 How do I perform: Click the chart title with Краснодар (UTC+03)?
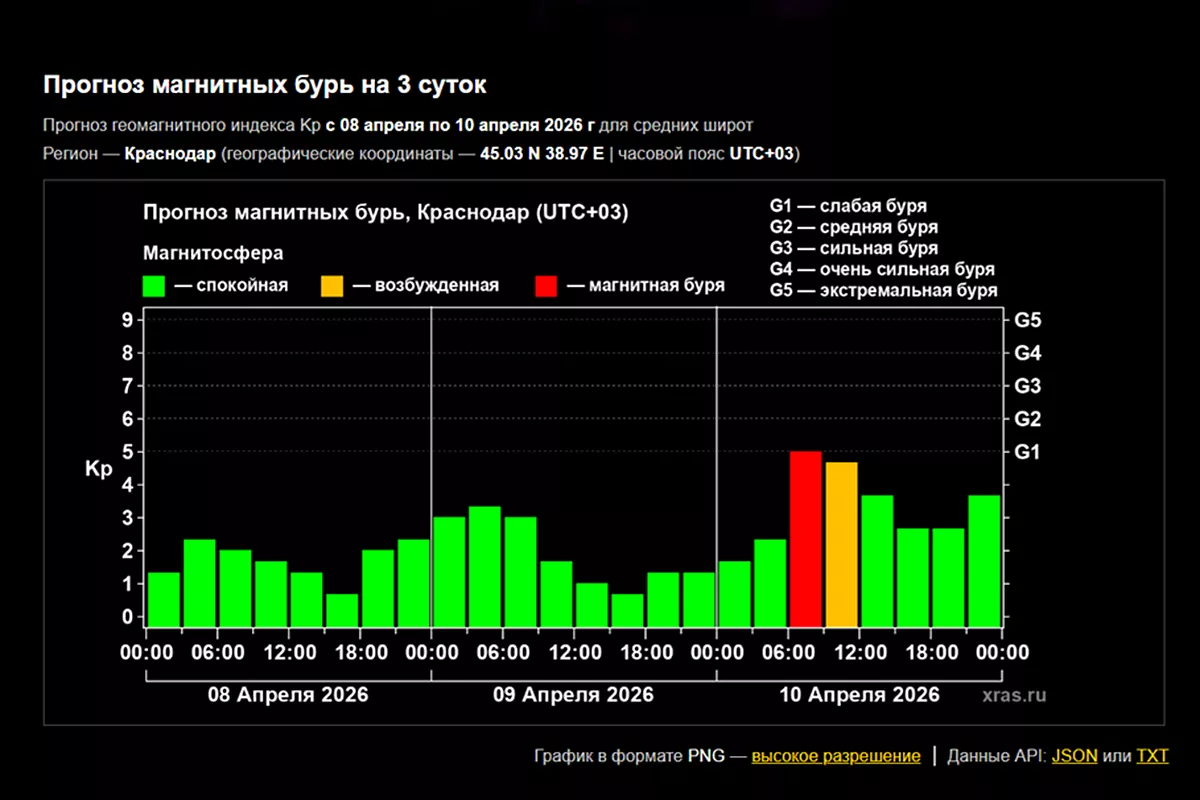click(x=385, y=213)
